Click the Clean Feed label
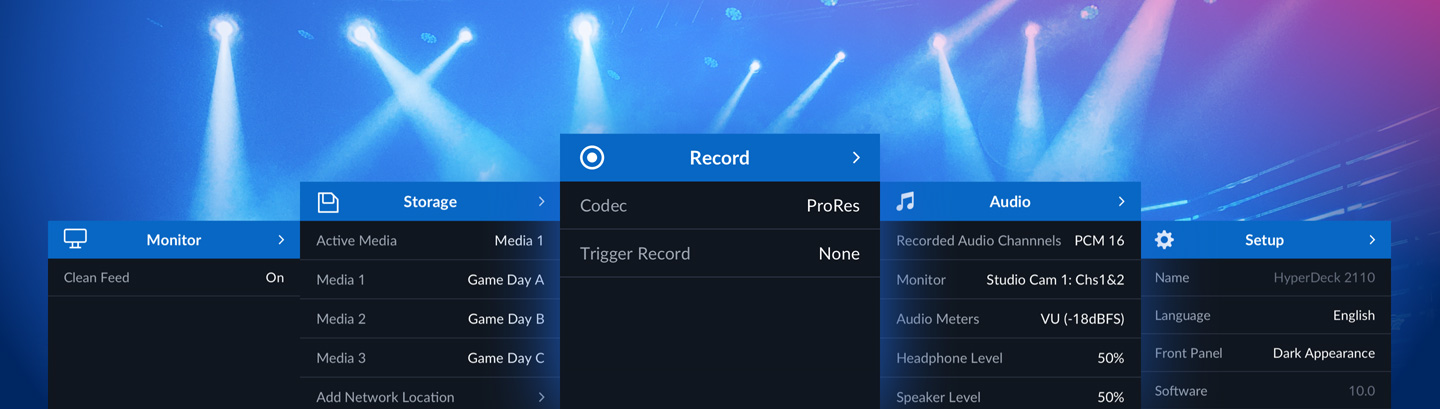The image size is (1440, 409). pyautogui.click(x=96, y=278)
